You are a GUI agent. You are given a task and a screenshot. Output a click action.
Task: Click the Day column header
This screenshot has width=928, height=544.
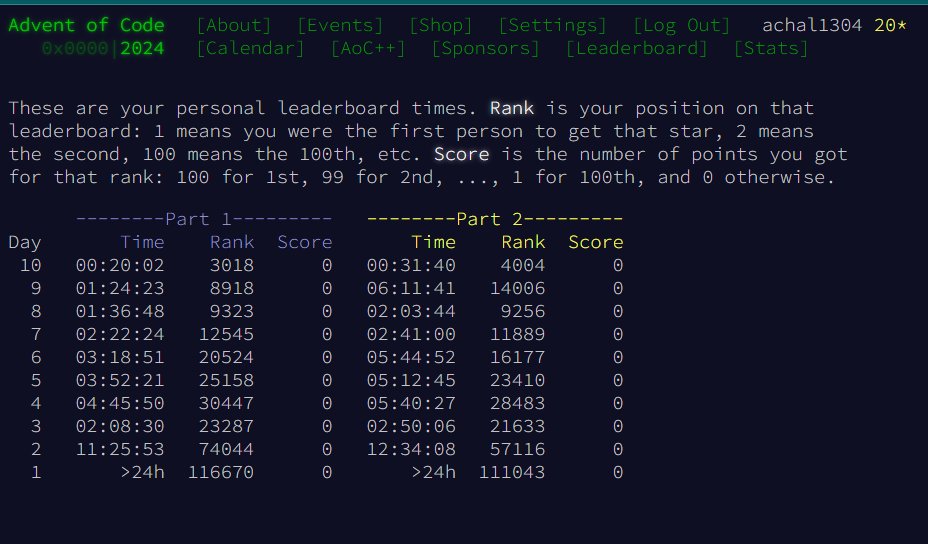[25, 243]
